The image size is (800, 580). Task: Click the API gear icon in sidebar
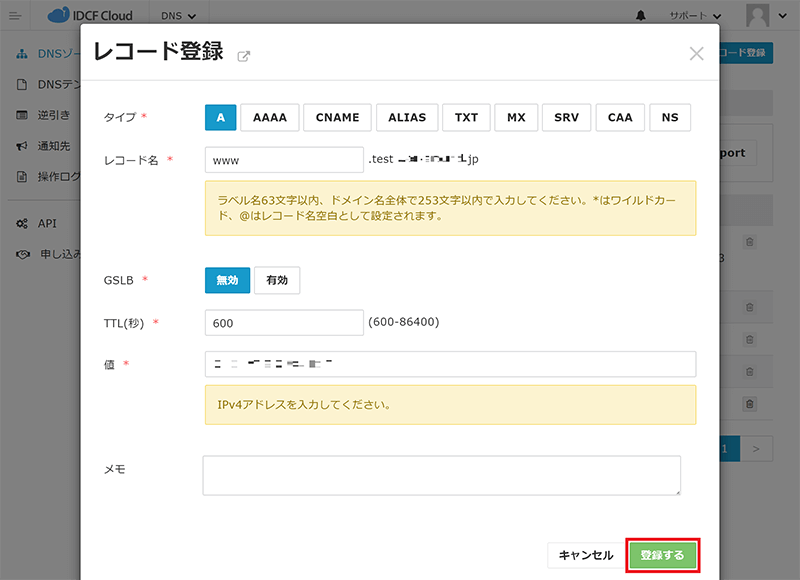(22, 224)
